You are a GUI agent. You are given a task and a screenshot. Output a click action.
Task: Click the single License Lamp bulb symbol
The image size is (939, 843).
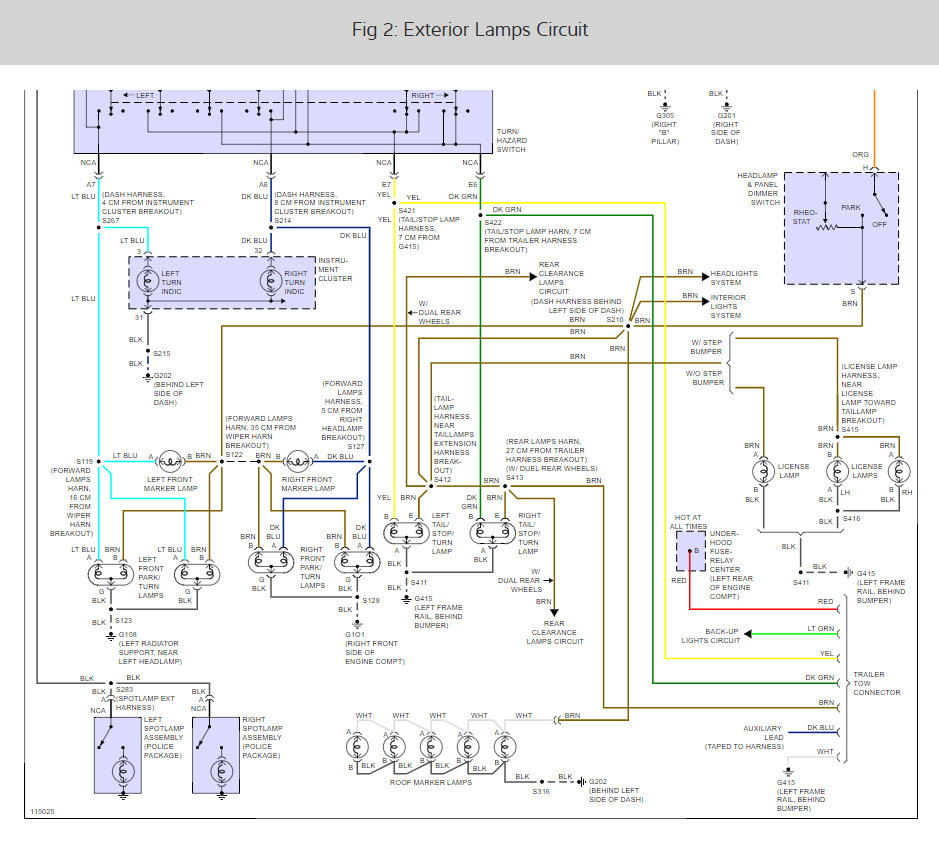[764, 471]
